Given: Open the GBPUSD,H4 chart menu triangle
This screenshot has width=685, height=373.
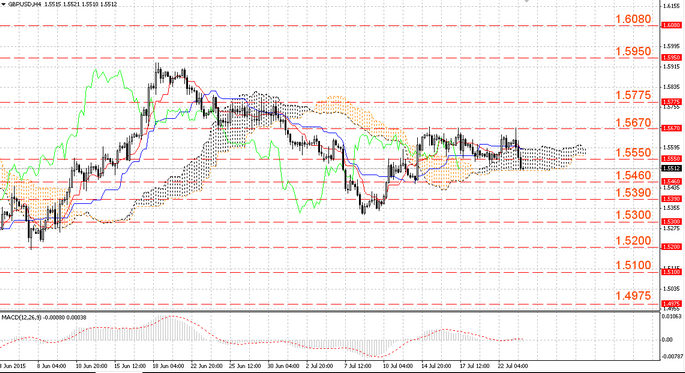Looking at the screenshot, I should pos(3,4).
